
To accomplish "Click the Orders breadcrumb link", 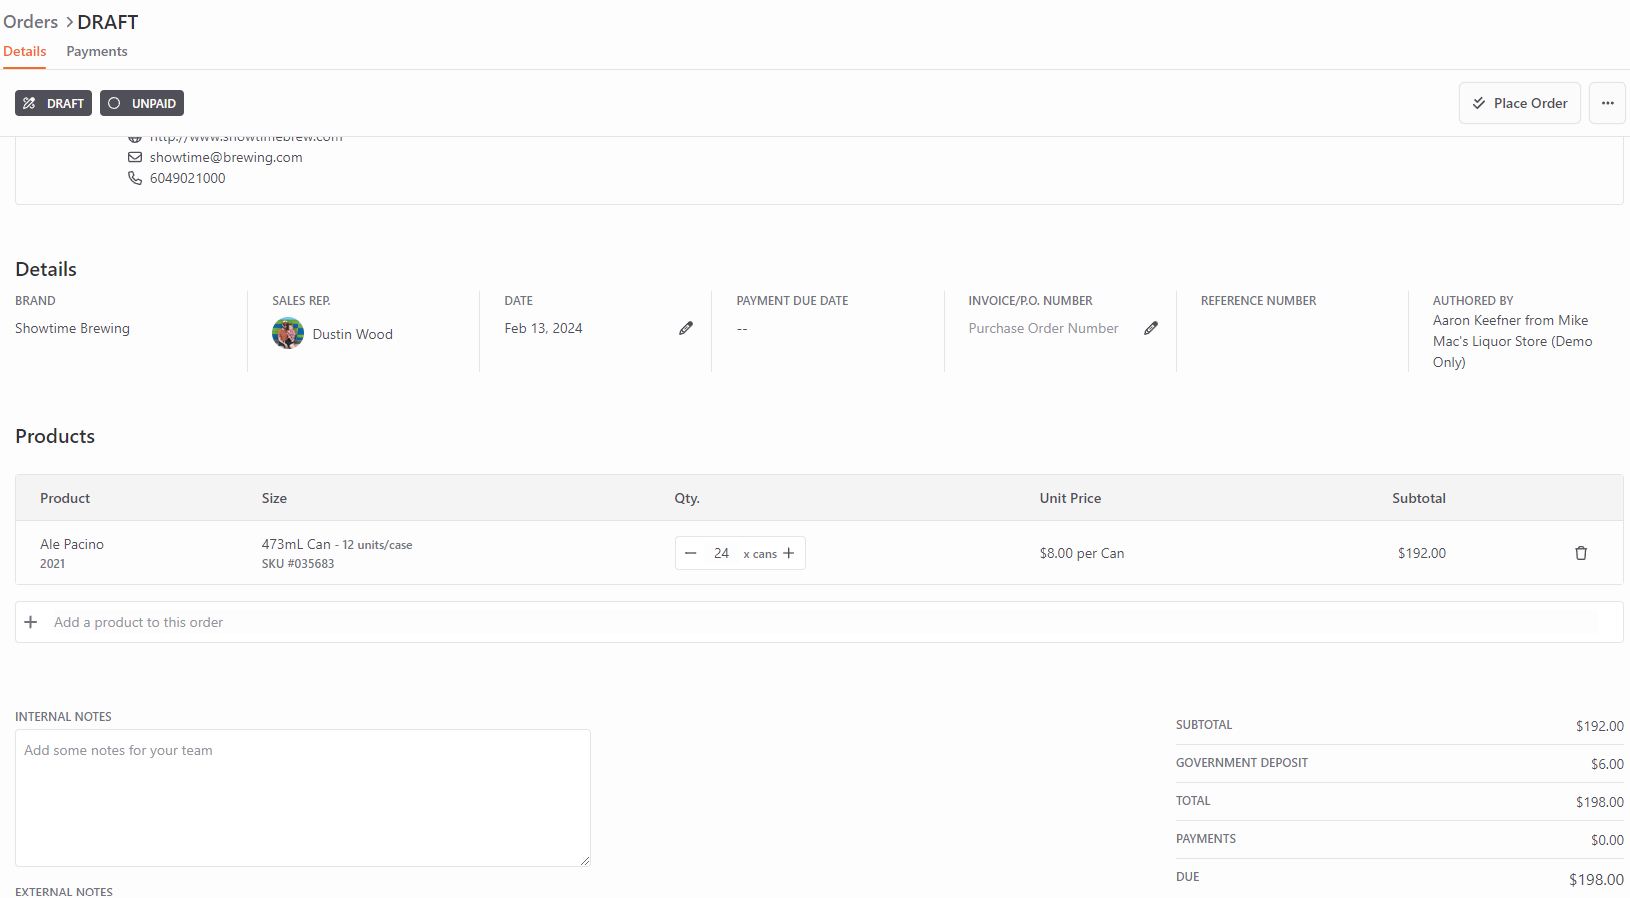I will [x=31, y=22].
